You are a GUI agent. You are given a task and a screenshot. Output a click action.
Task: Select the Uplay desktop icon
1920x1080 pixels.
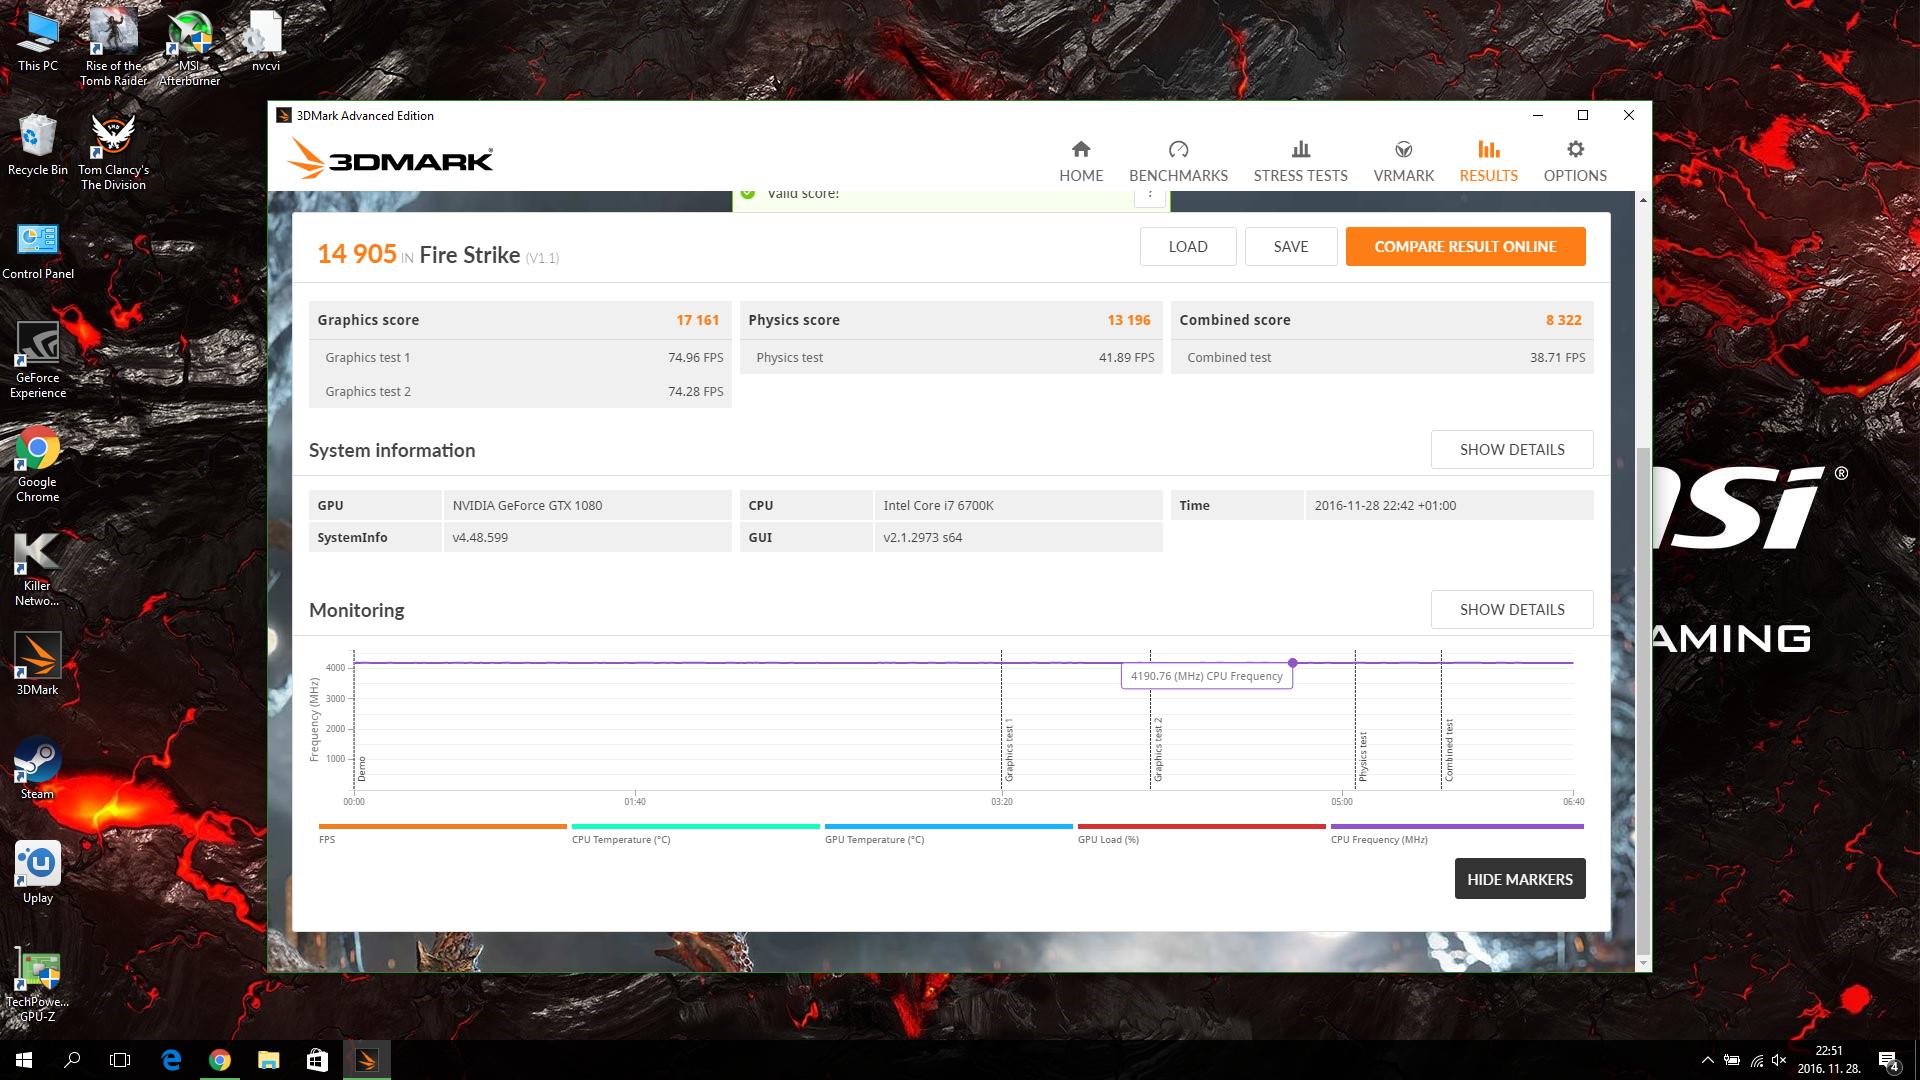[x=38, y=873]
